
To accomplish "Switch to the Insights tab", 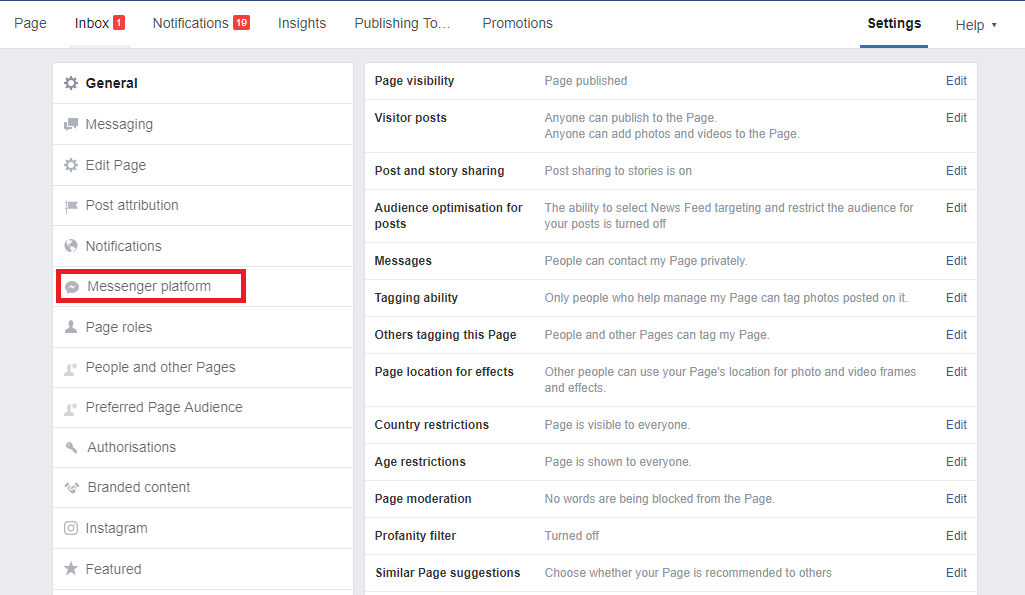I will (302, 23).
